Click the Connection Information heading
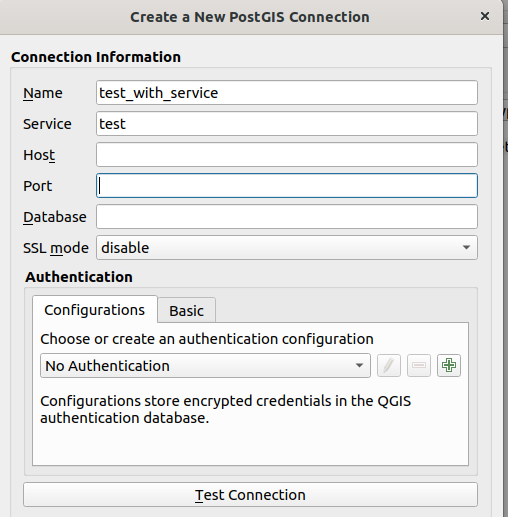This screenshot has width=508, height=517. pyautogui.click(x=96, y=57)
